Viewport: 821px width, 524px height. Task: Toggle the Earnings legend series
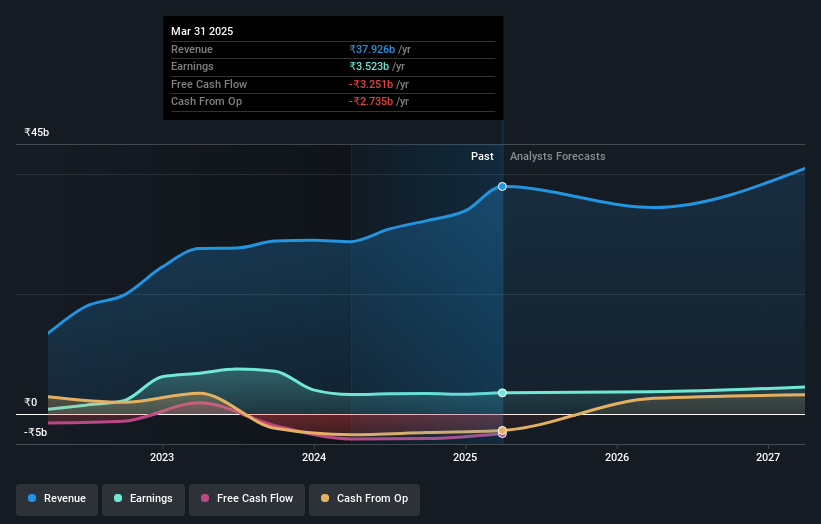[x=143, y=499]
